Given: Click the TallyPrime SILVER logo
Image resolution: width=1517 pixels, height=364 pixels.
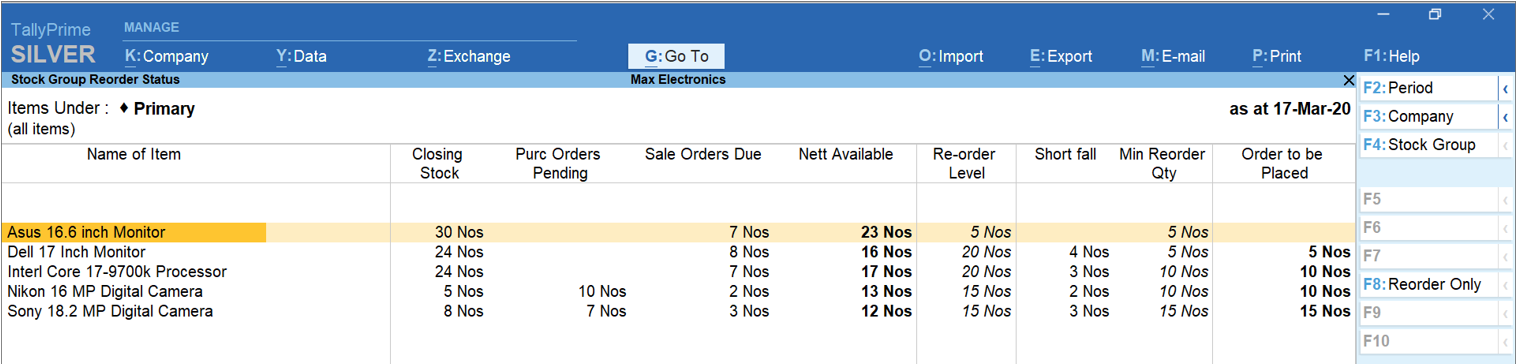Looking at the screenshot, I should (x=52, y=43).
